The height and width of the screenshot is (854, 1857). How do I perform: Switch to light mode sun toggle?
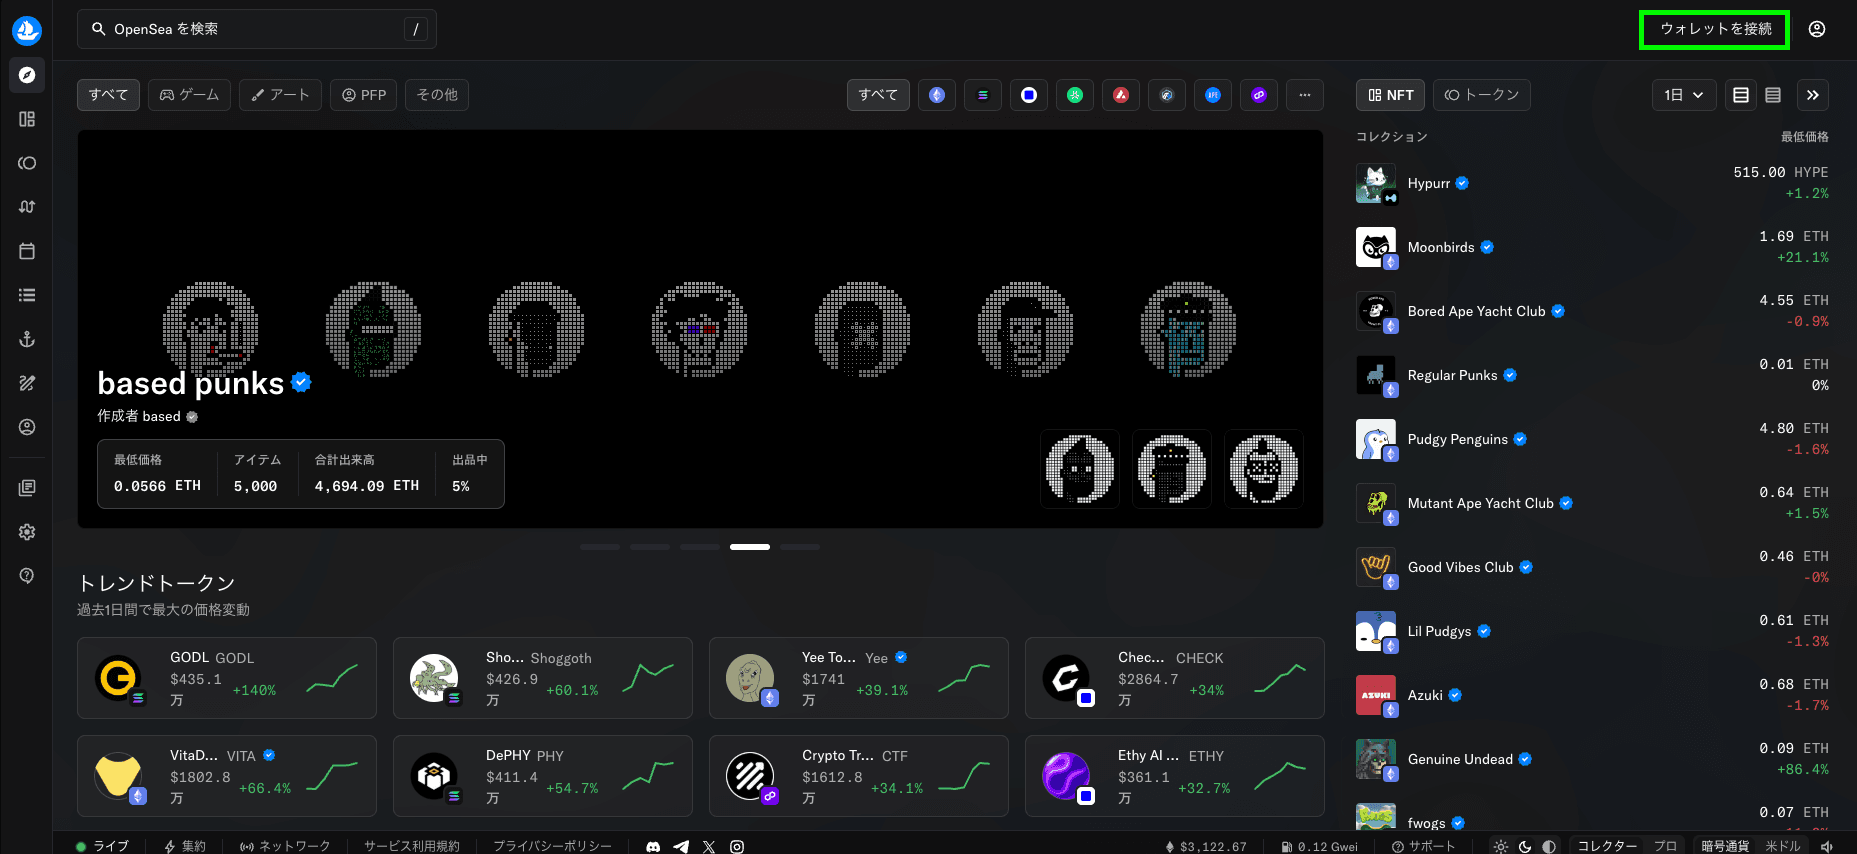pos(1501,846)
